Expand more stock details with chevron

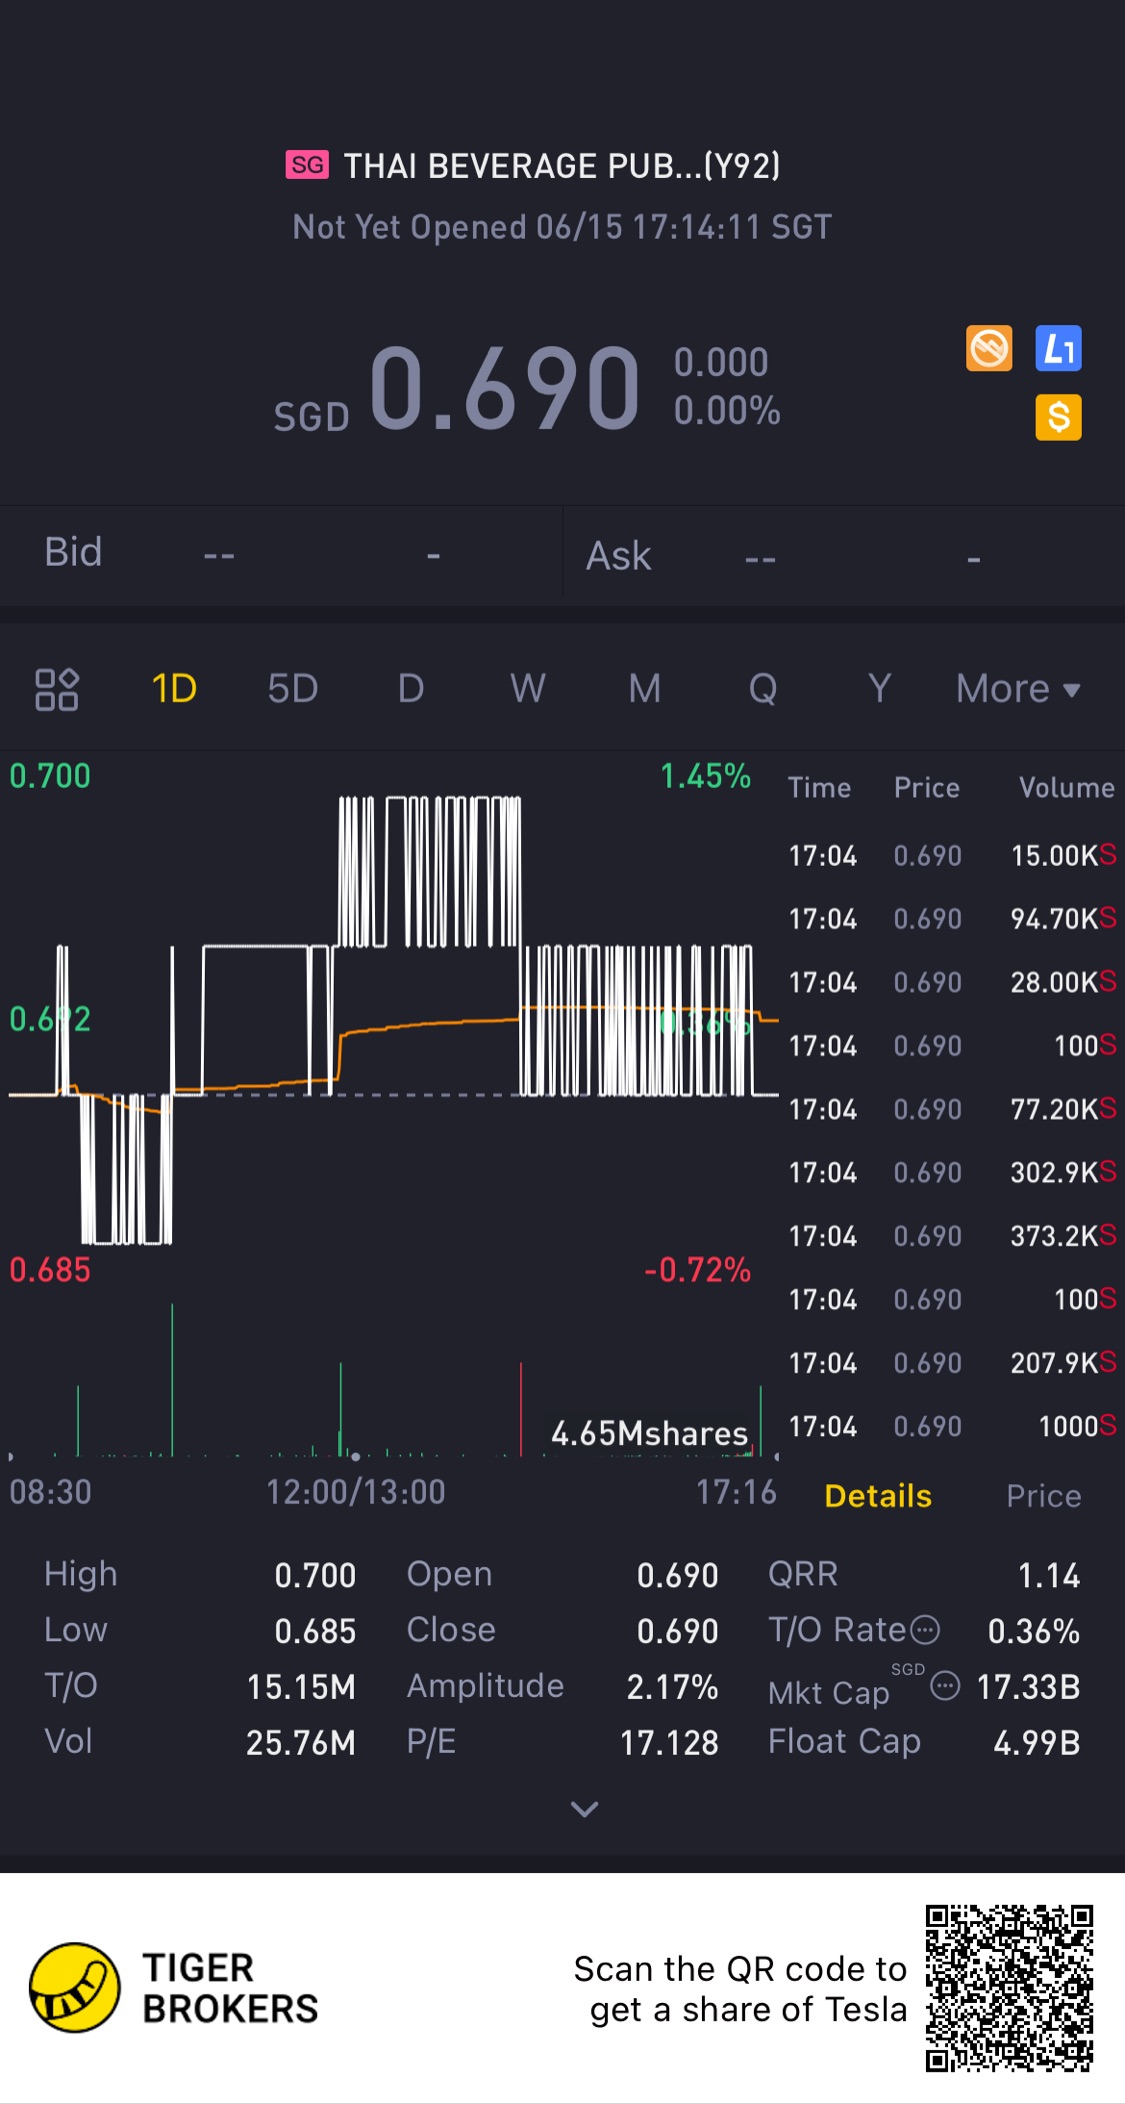tap(584, 1808)
